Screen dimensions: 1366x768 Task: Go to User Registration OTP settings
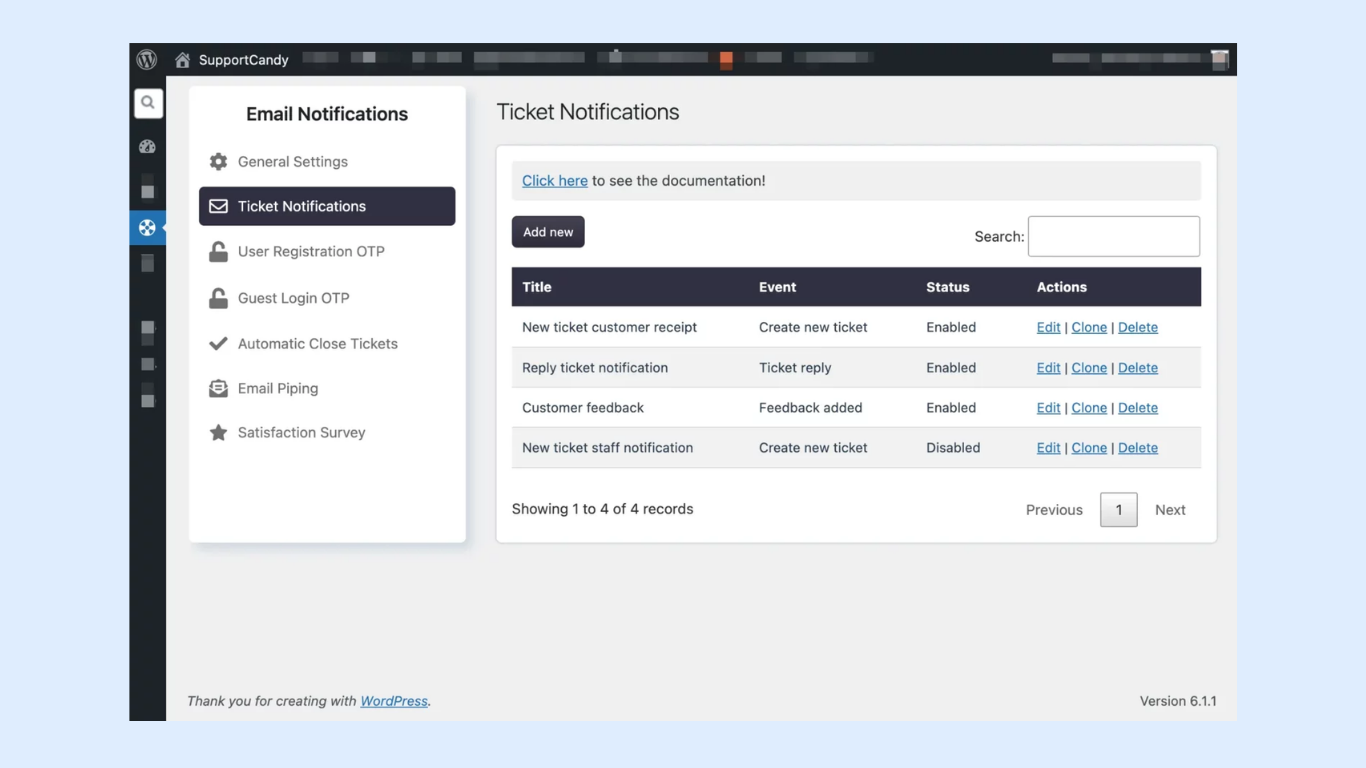pyautogui.click(x=310, y=252)
